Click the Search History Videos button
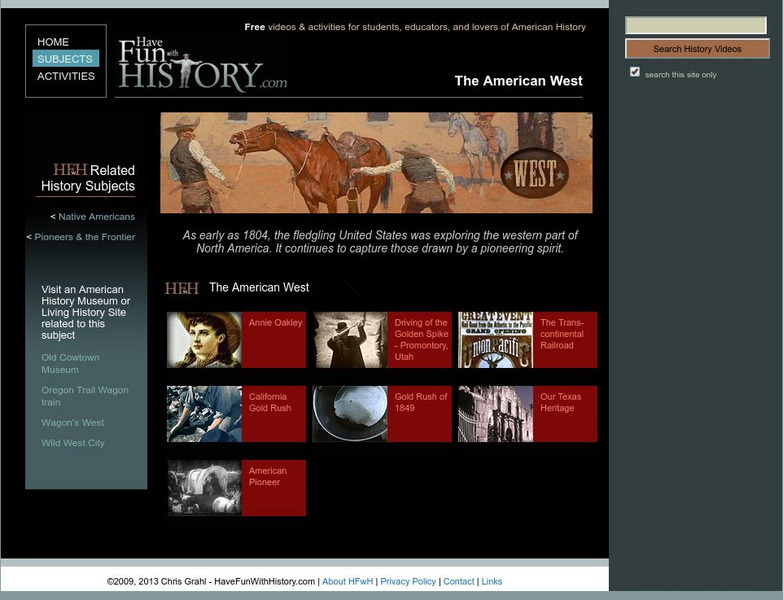This screenshot has height=600, width=783. tap(697, 49)
